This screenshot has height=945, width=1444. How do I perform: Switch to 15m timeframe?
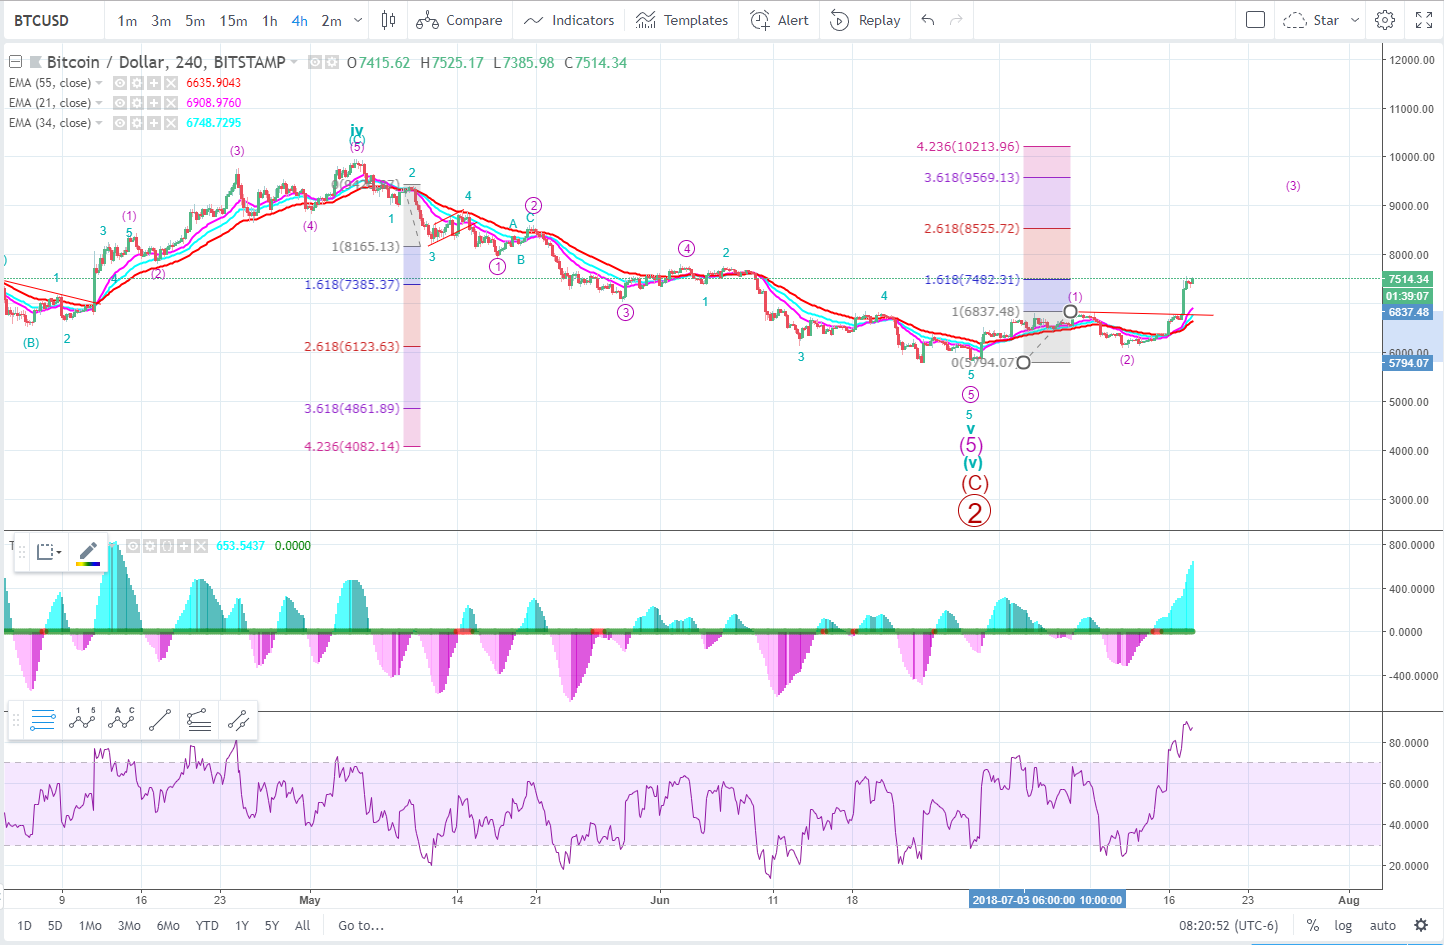pyautogui.click(x=233, y=20)
